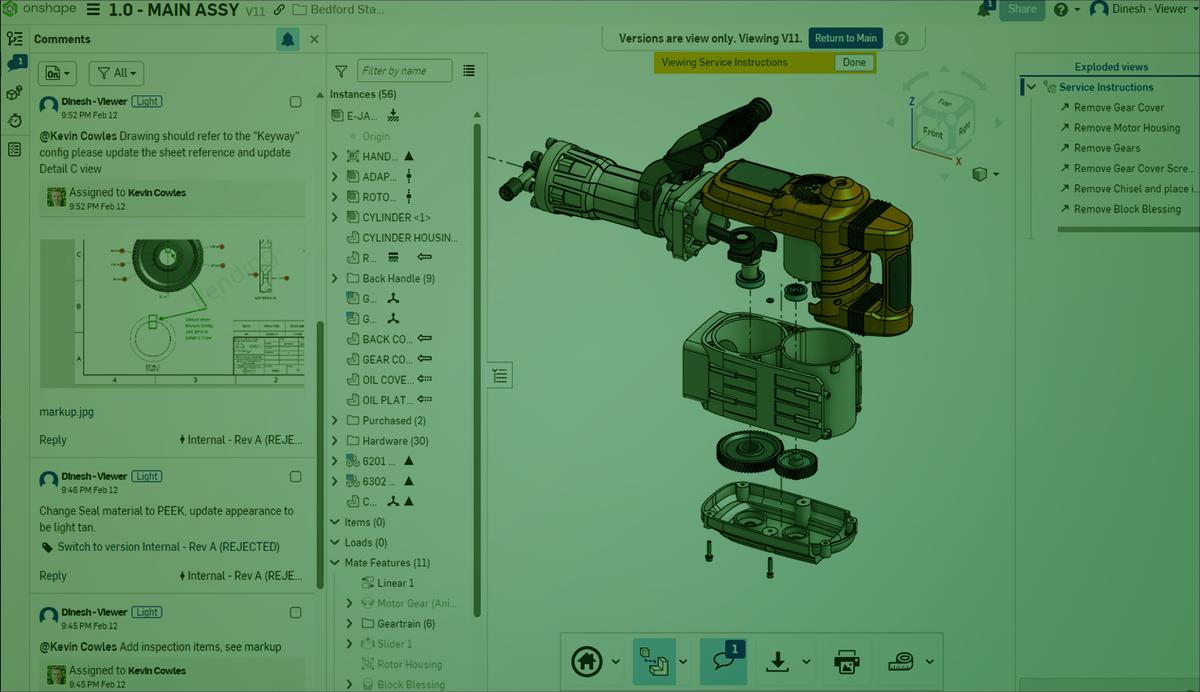Screen dimensions: 1200x692
Task: Click the bell icon in Comments panel header
Action: point(288,39)
